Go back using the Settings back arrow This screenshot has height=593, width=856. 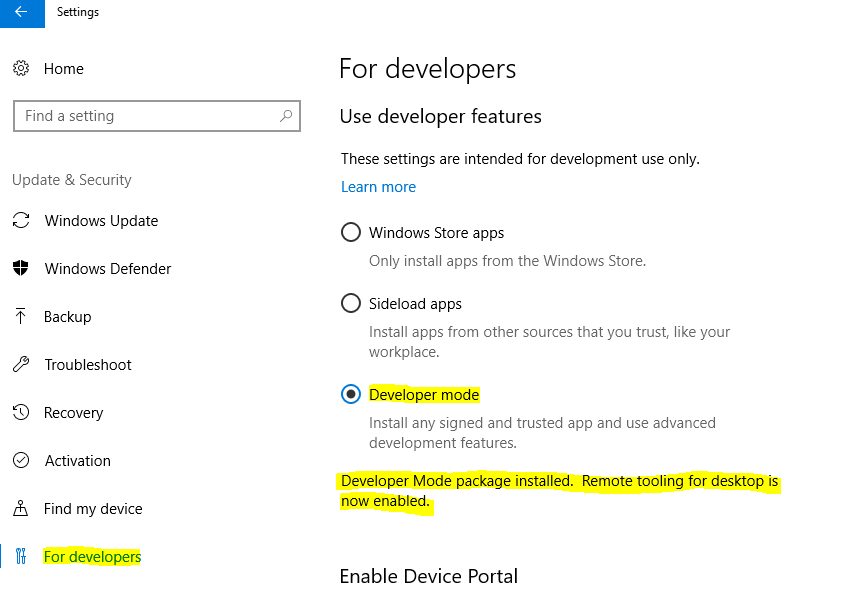tap(22, 13)
